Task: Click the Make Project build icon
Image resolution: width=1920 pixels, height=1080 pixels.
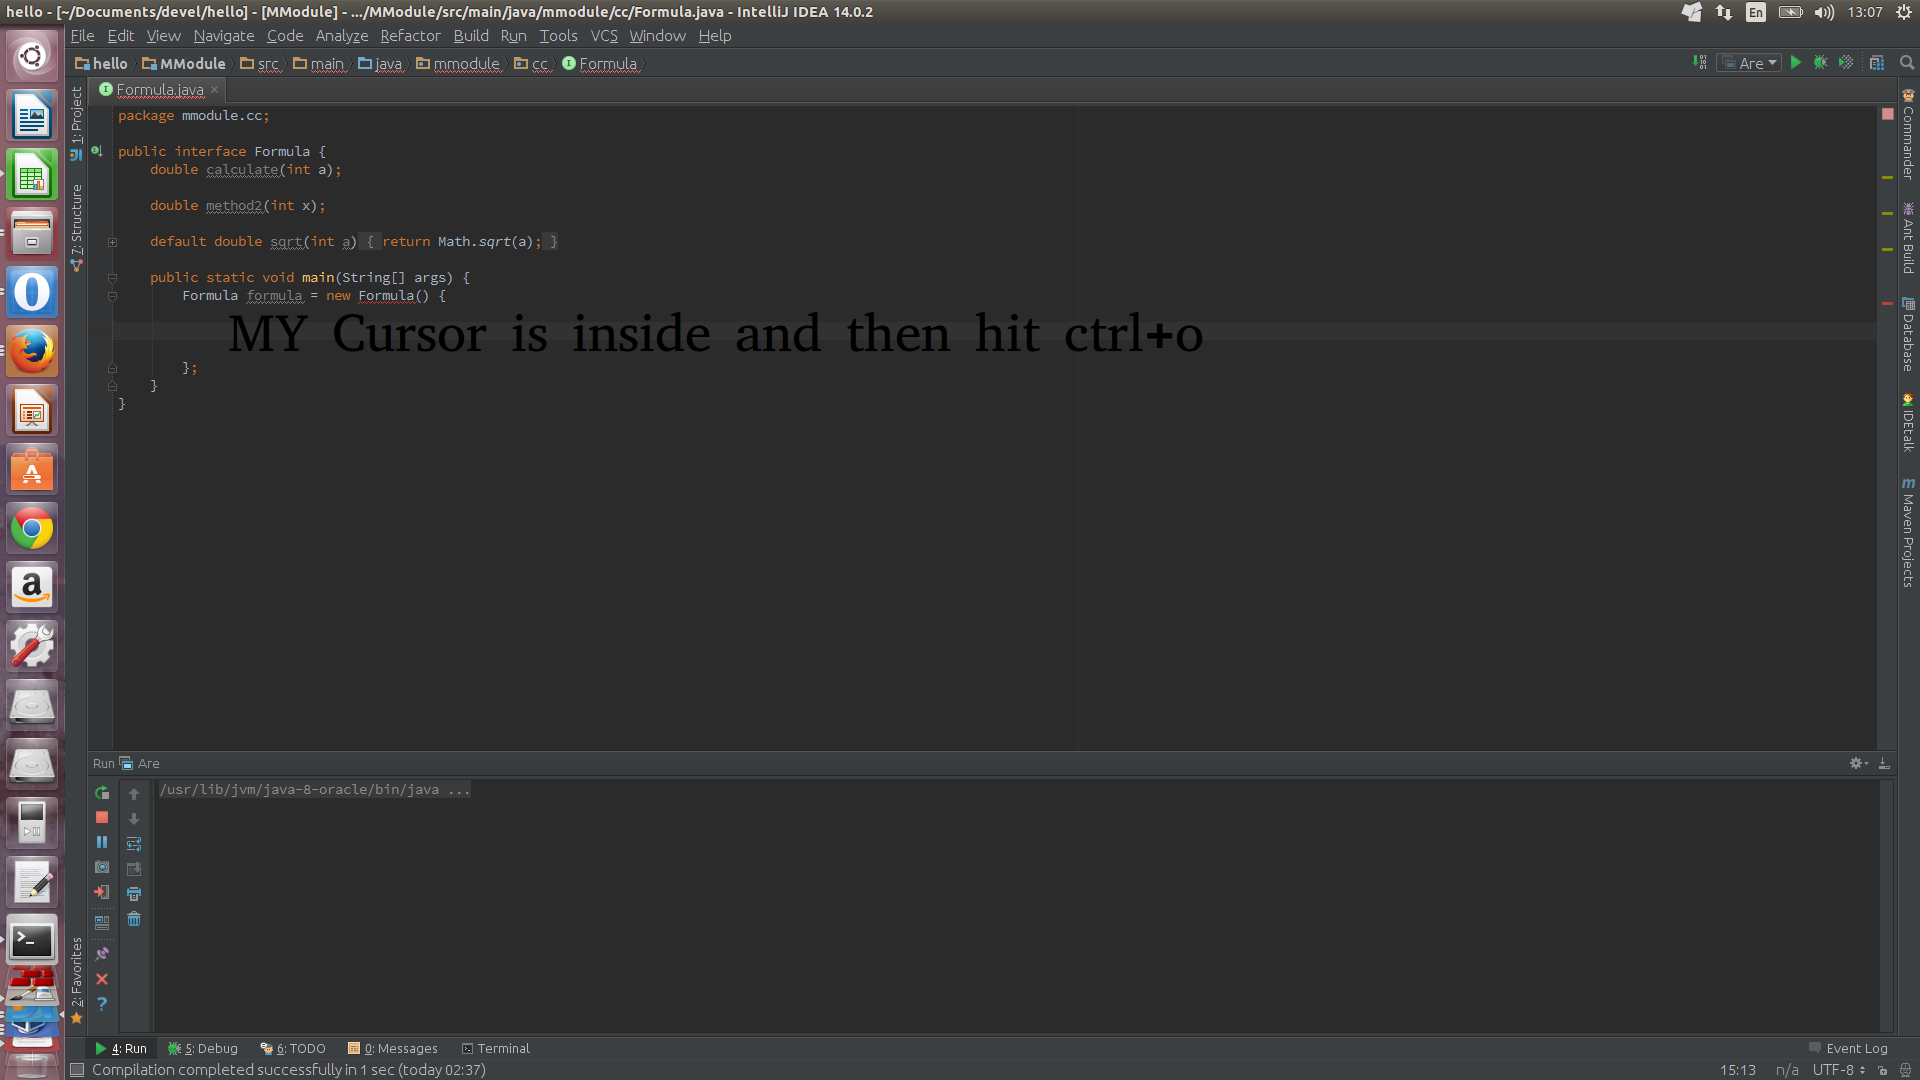Action: pos(1699,63)
